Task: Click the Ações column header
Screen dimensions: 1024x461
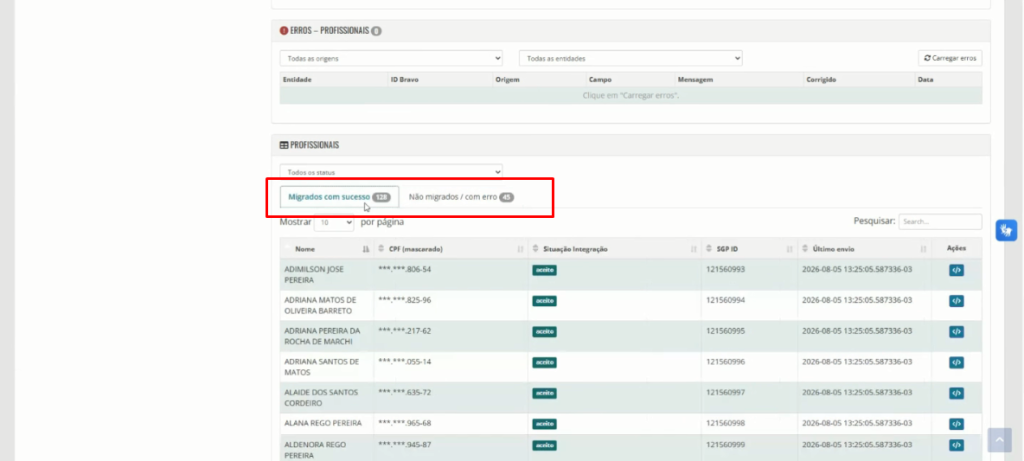Action: tap(956, 248)
